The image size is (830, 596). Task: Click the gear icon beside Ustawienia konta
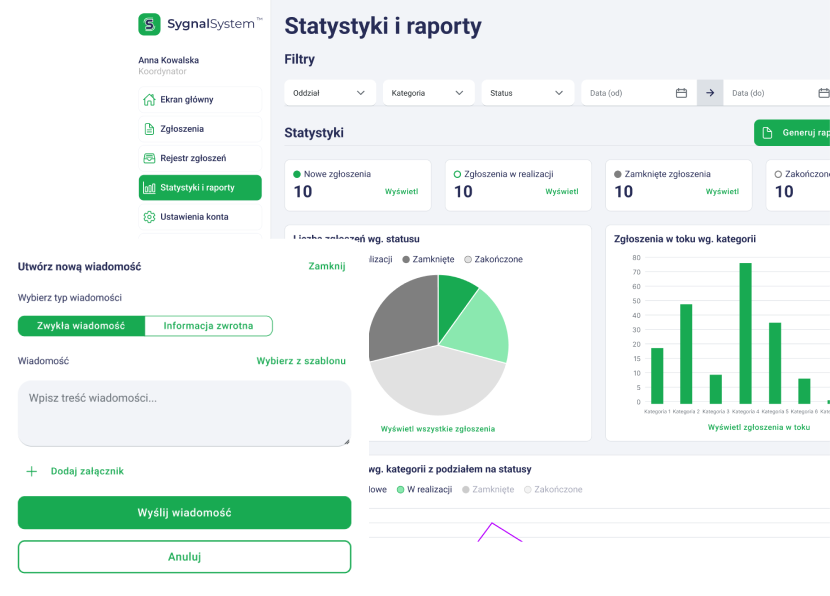pos(149,217)
